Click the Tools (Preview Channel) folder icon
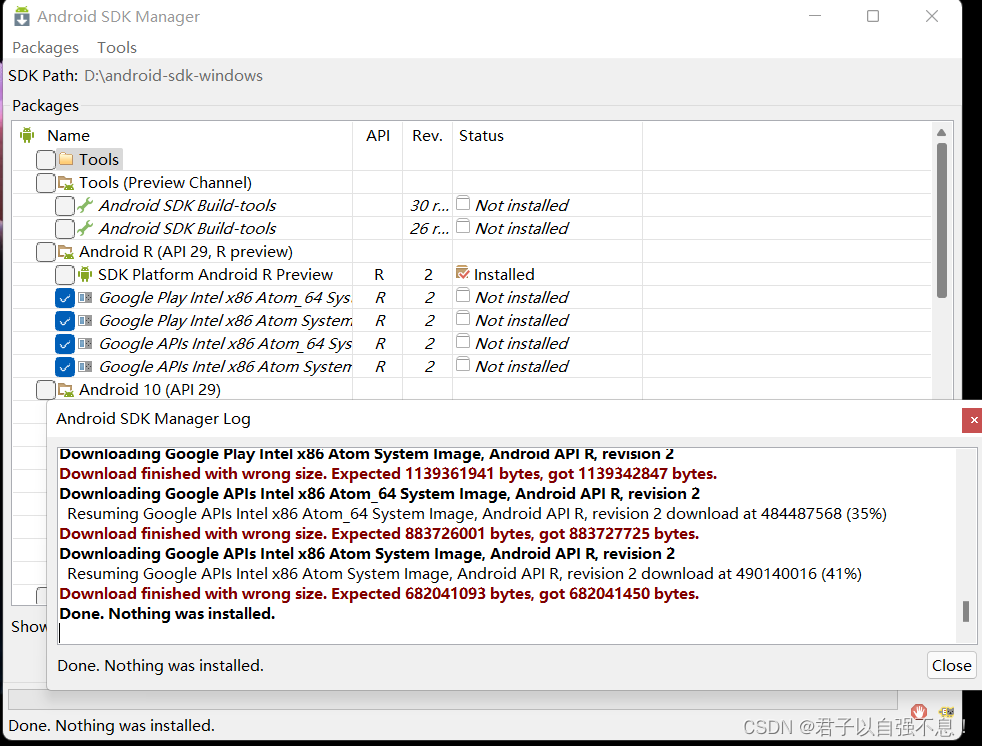This screenshot has width=982, height=746. click(66, 183)
